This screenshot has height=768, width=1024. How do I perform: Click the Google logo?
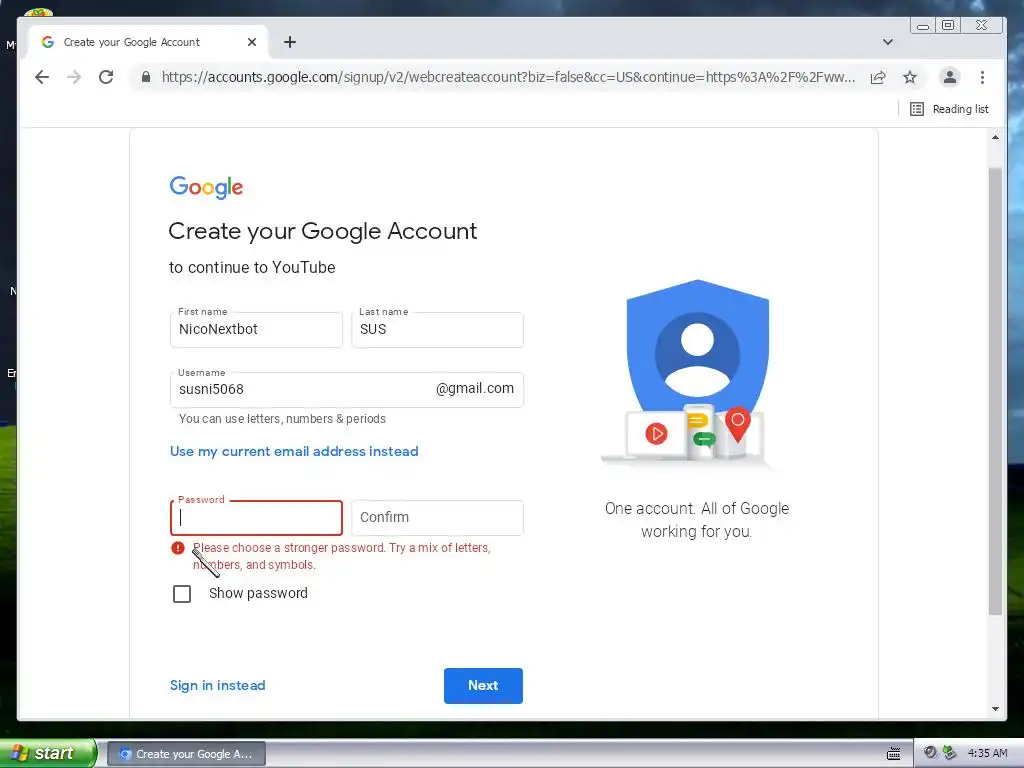tap(206, 187)
